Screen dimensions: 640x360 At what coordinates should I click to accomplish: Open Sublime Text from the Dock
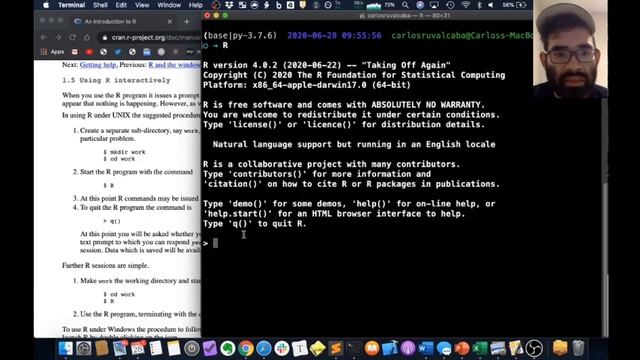coord(336,349)
